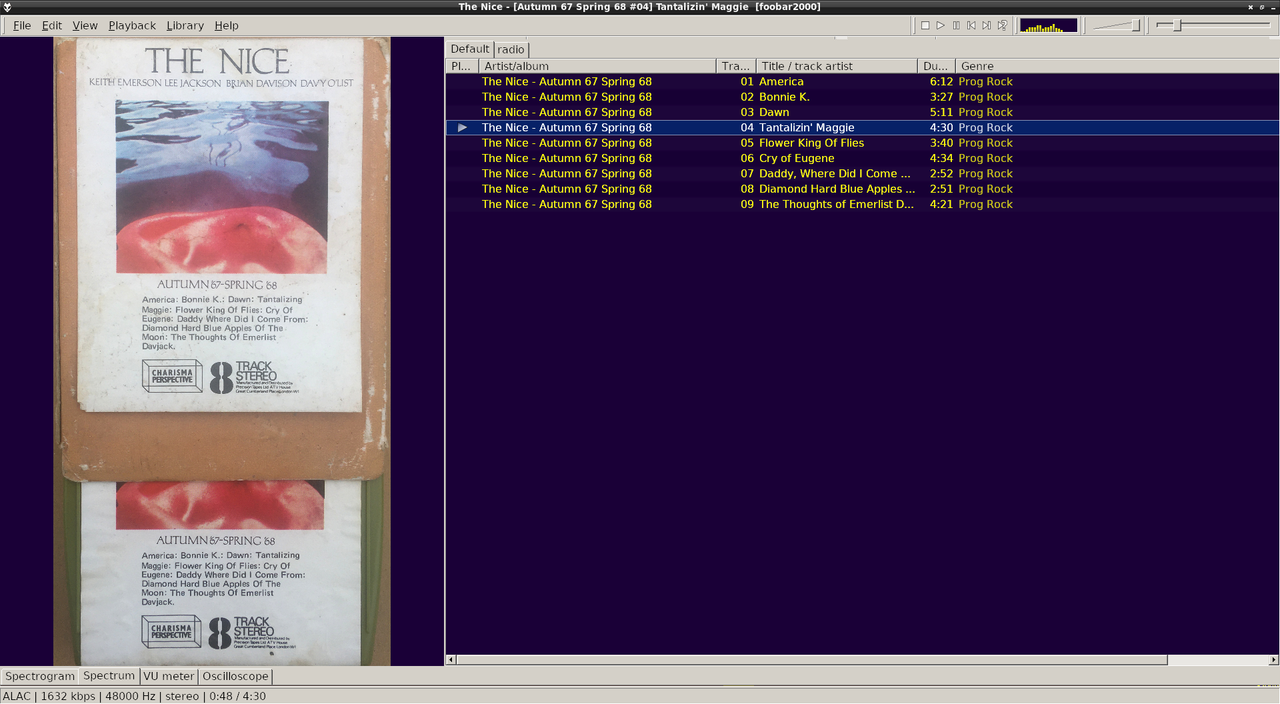This screenshot has height=704, width=1280.
Task: Click the album art cover image
Action: coord(222,351)
